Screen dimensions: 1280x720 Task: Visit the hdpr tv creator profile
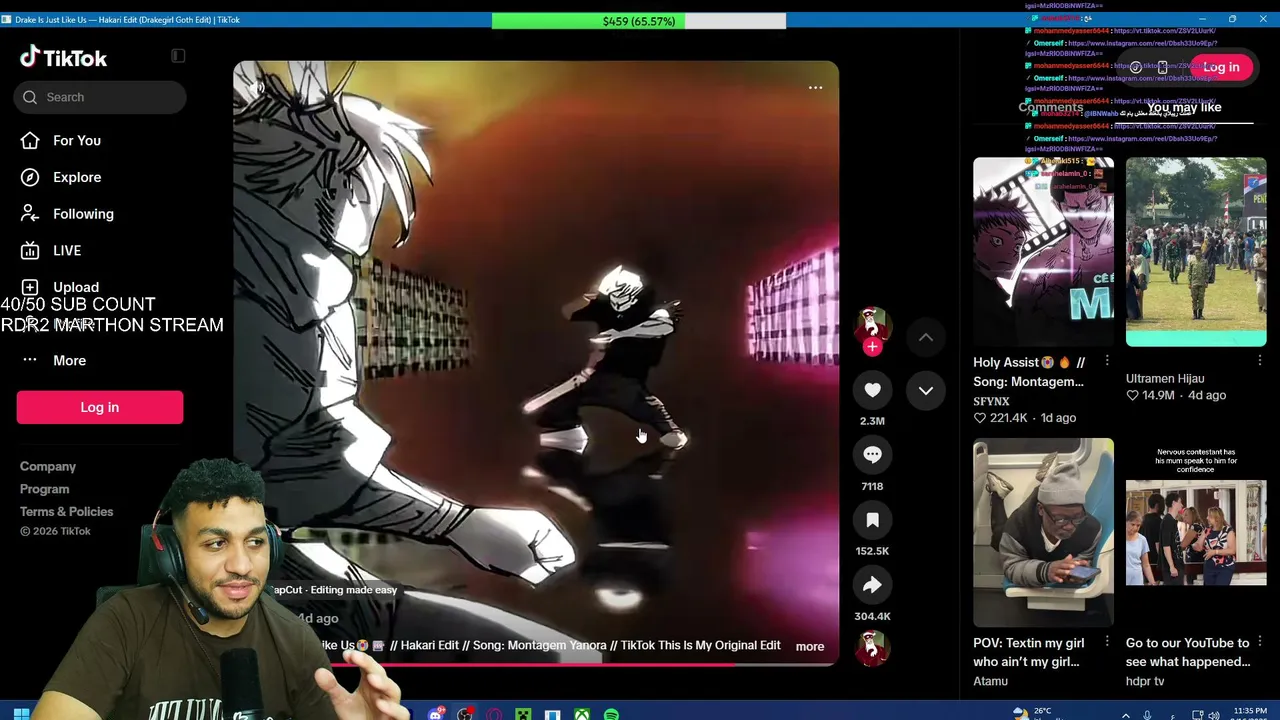pos(1145,681)
